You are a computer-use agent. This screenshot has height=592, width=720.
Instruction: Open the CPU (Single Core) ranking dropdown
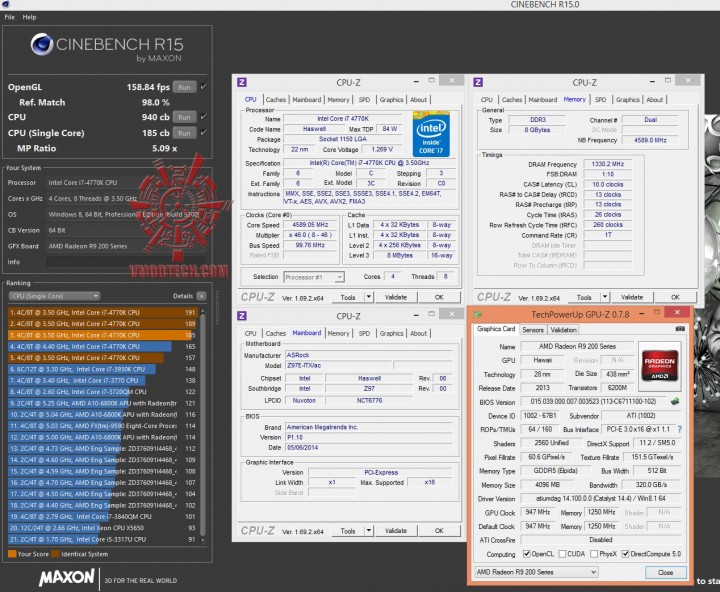point(54,296)
